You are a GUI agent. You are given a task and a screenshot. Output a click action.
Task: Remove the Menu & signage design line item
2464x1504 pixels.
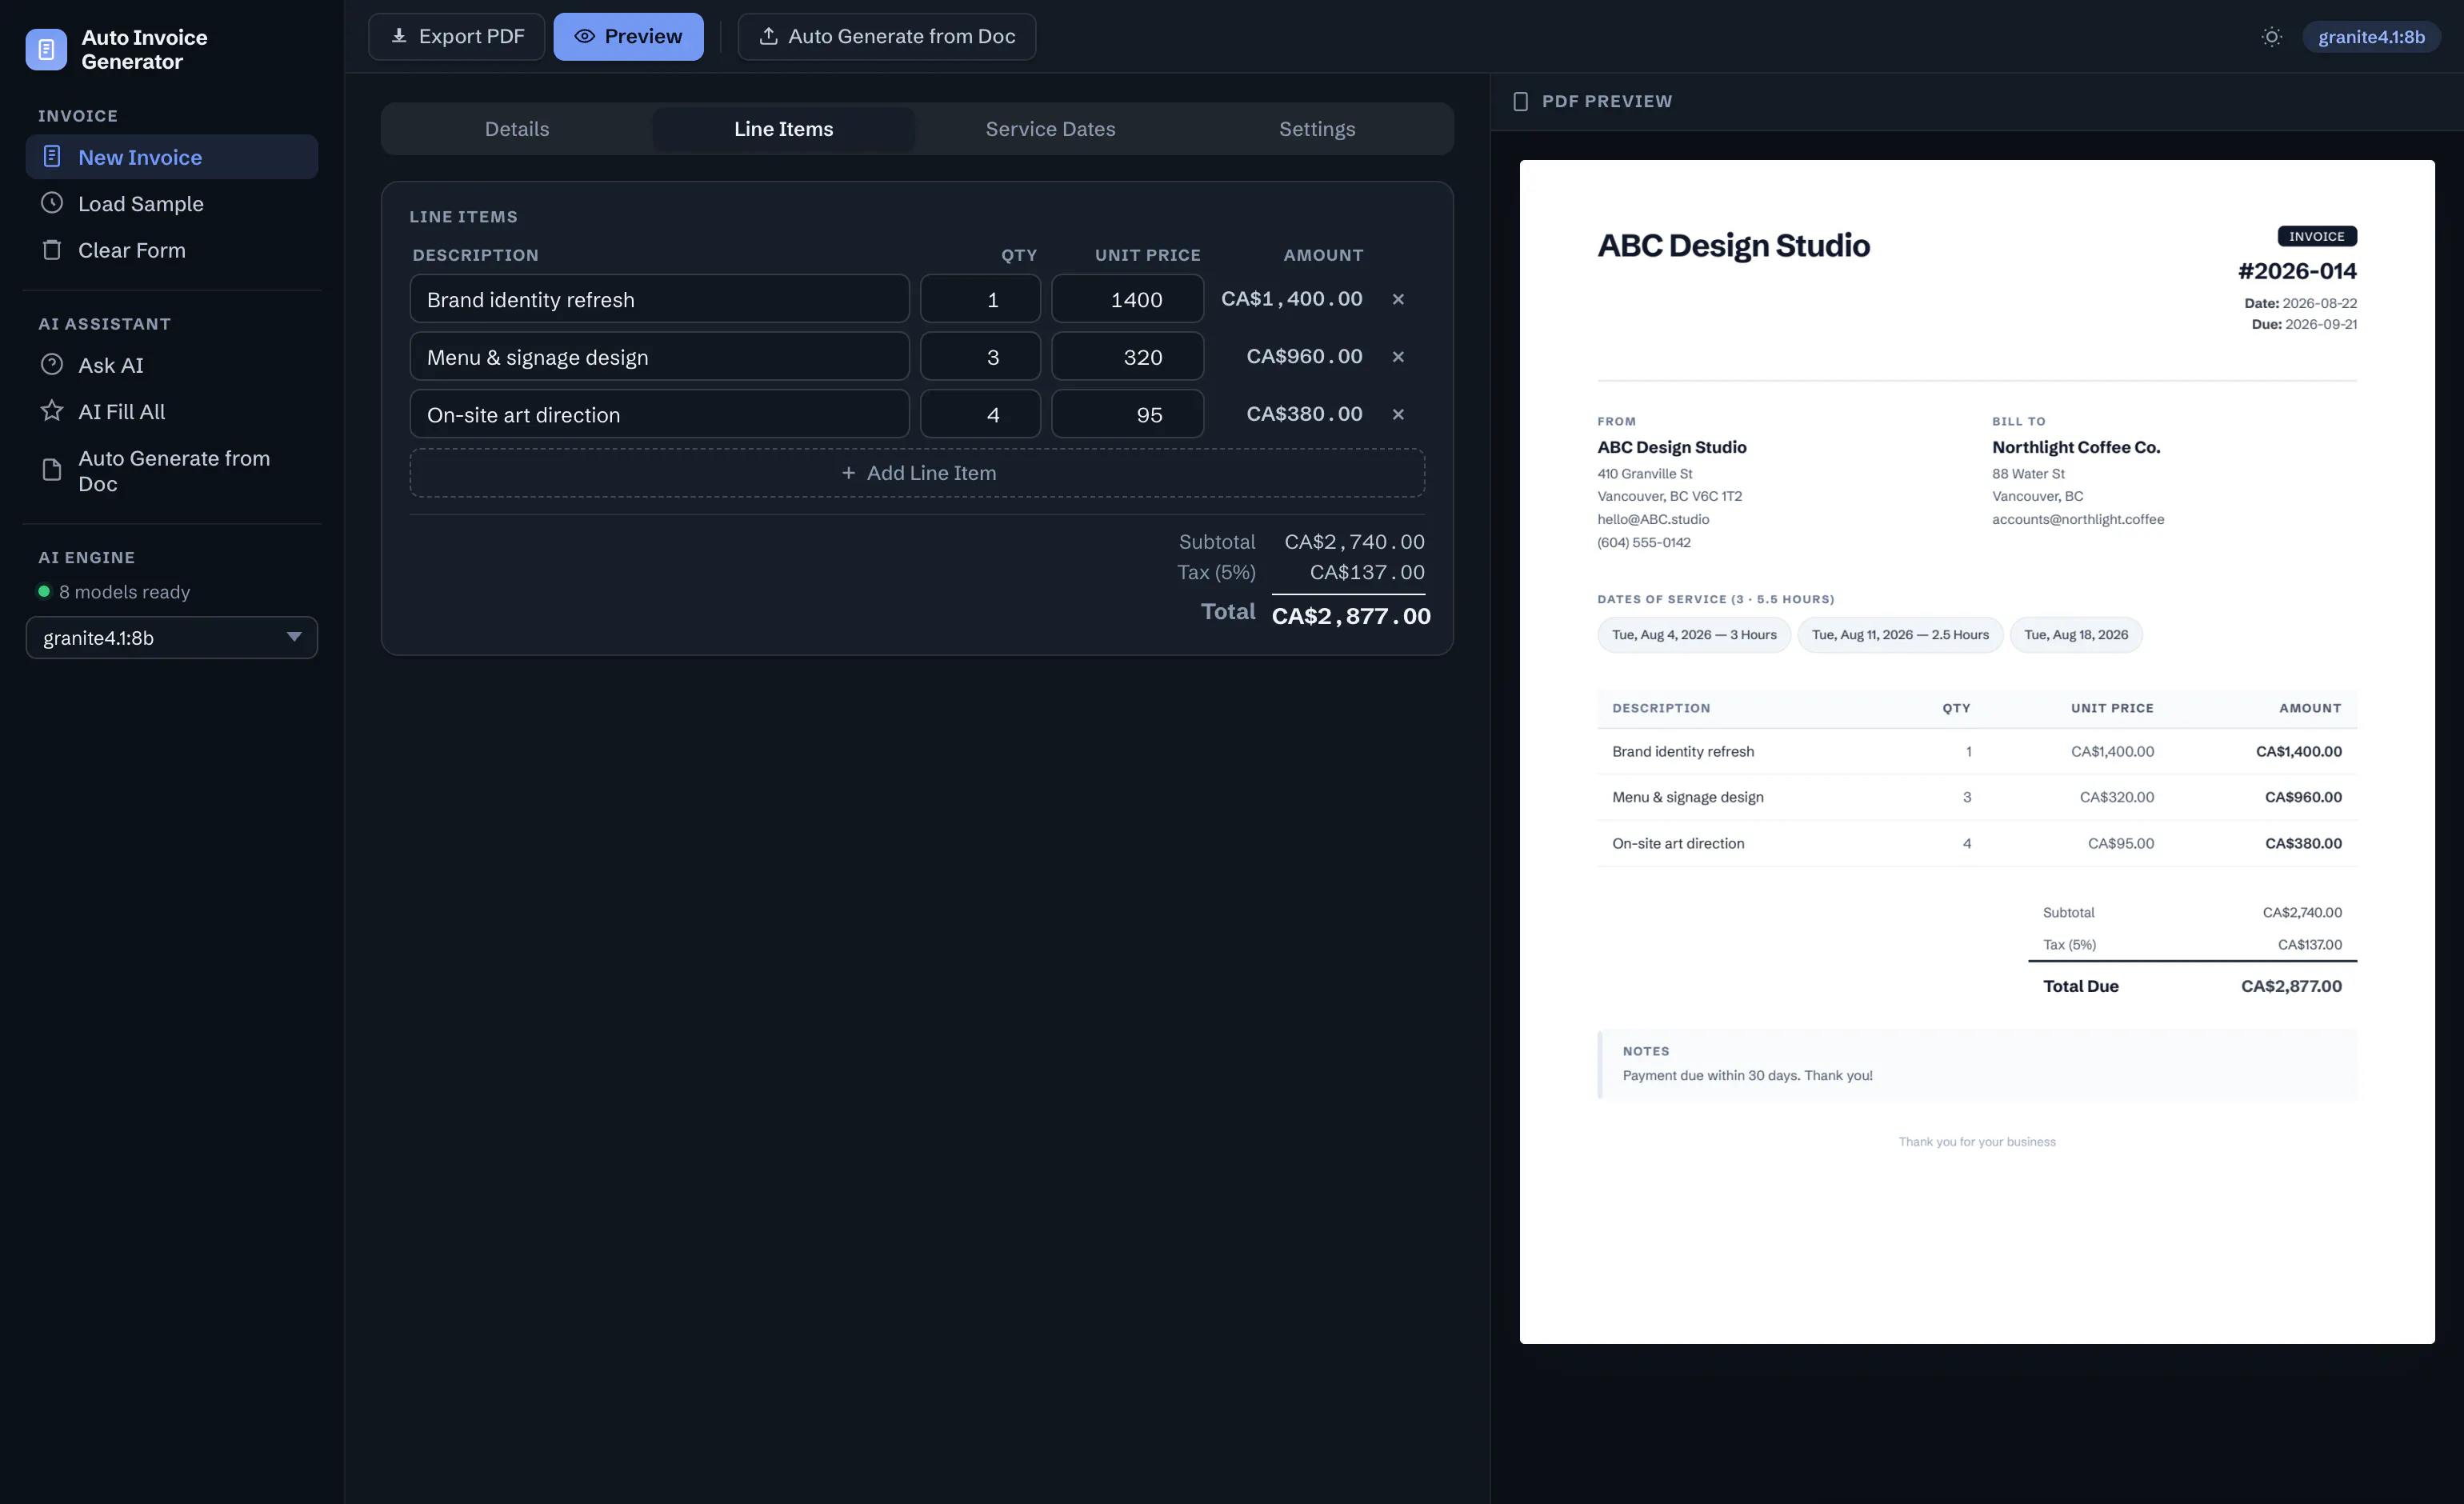coord(1398,357)
